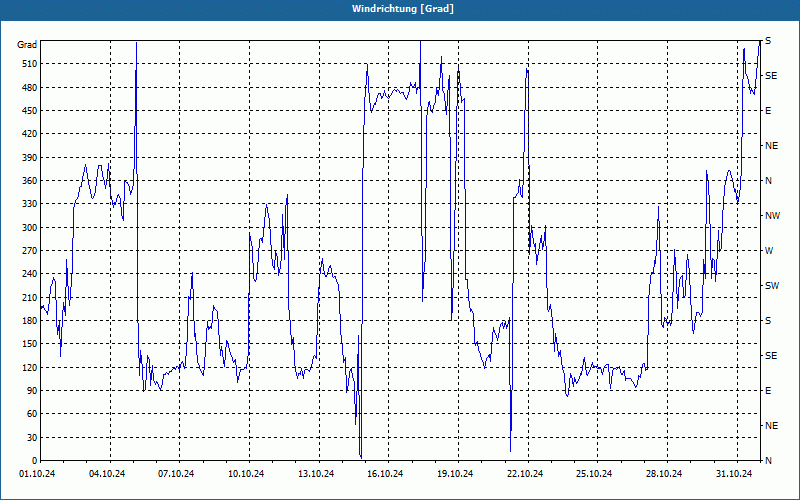Select the 510 y-axis value
This screenshot has width=800, height=500.
click(30, 64)
